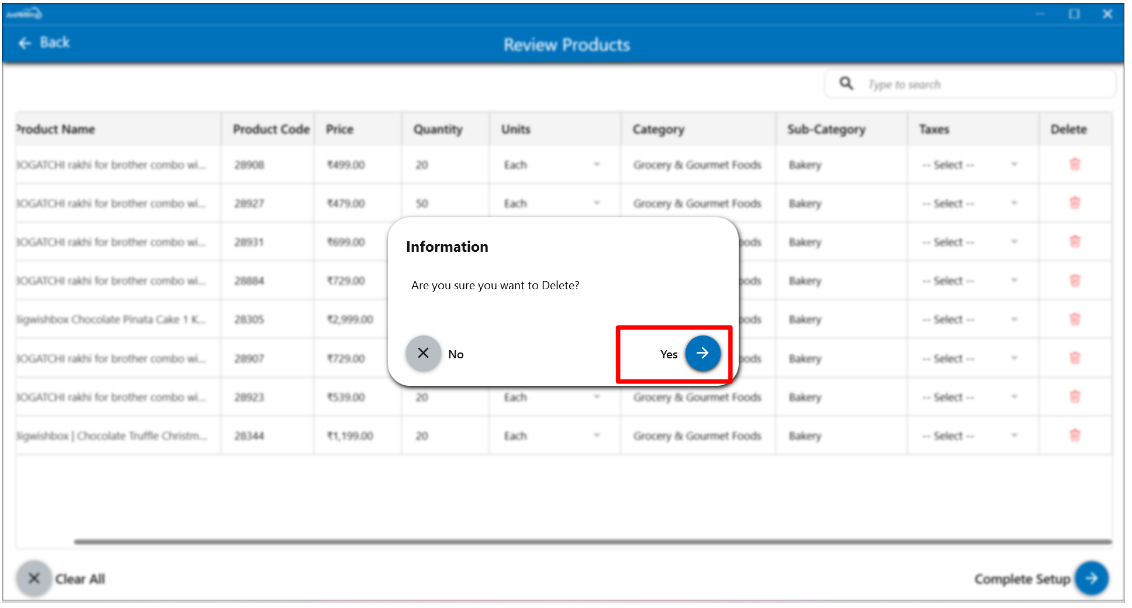Image resolution: width=1132 pixels, height=608 pixels.
Task: Confirm deletion with the Yes arrow button
Action: pyautogui.click(x=702, y=353)
